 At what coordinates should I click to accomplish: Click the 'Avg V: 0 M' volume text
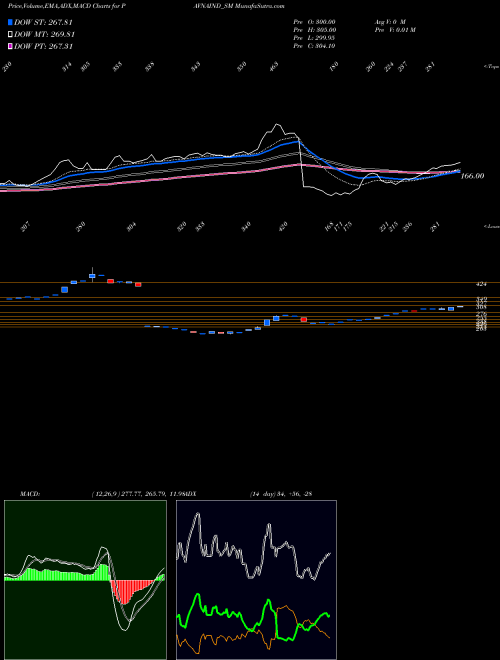pos(389,22)
